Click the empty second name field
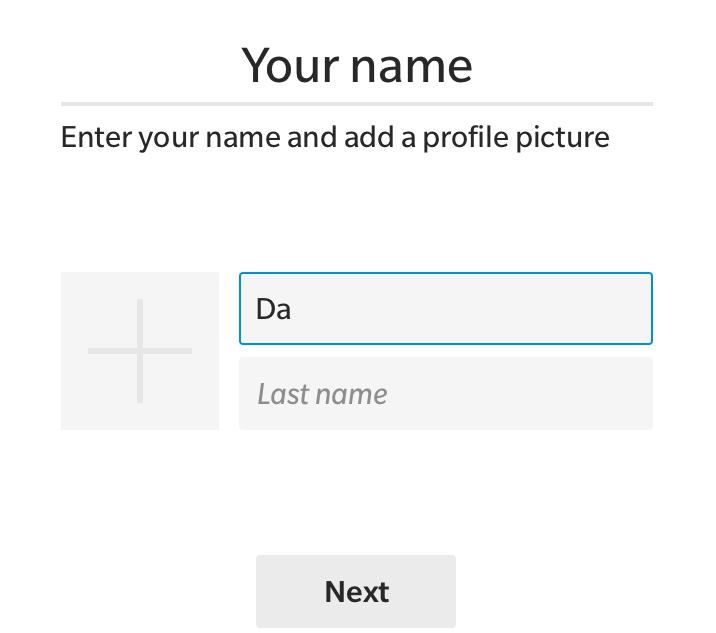 tap(445, 393)
